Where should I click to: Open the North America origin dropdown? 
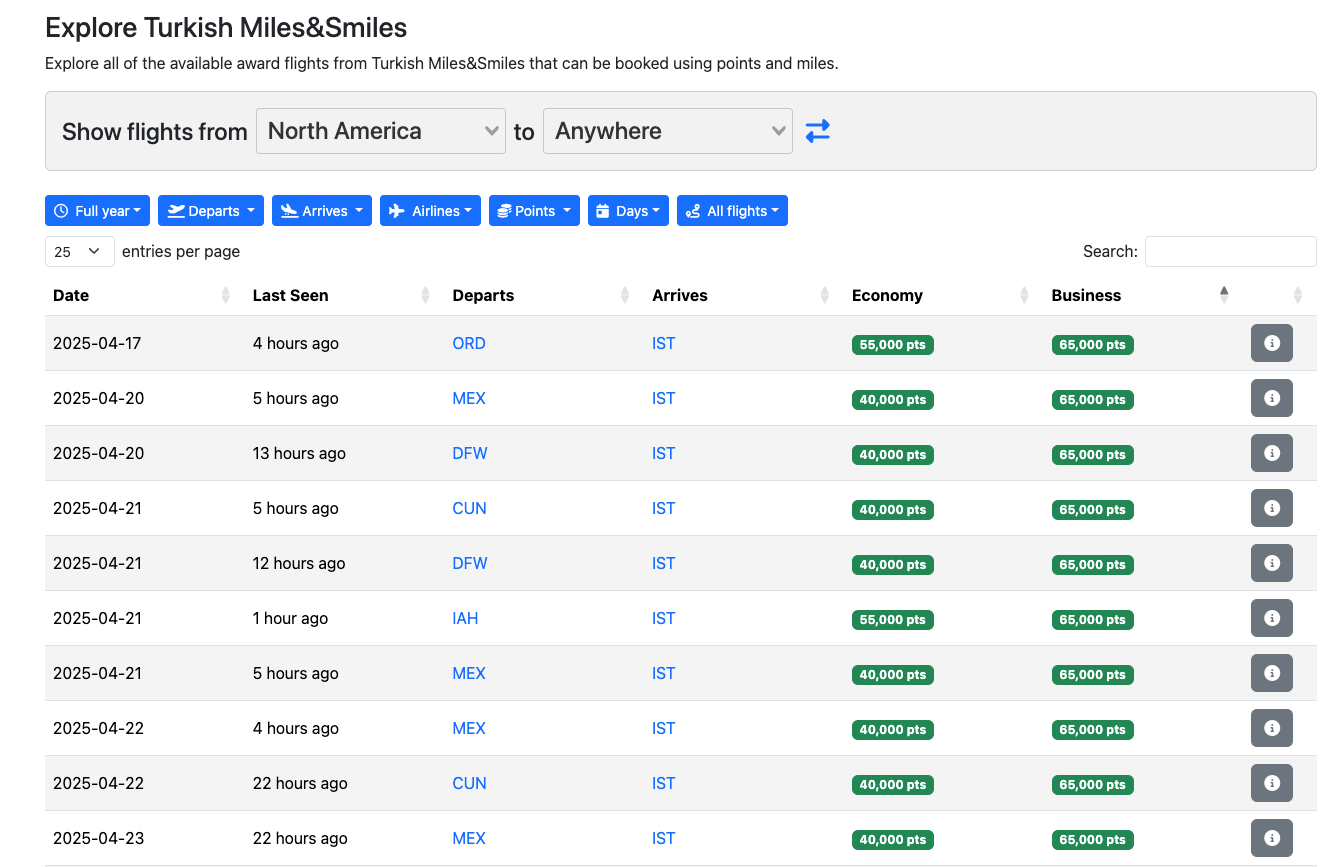pos(380,131)
